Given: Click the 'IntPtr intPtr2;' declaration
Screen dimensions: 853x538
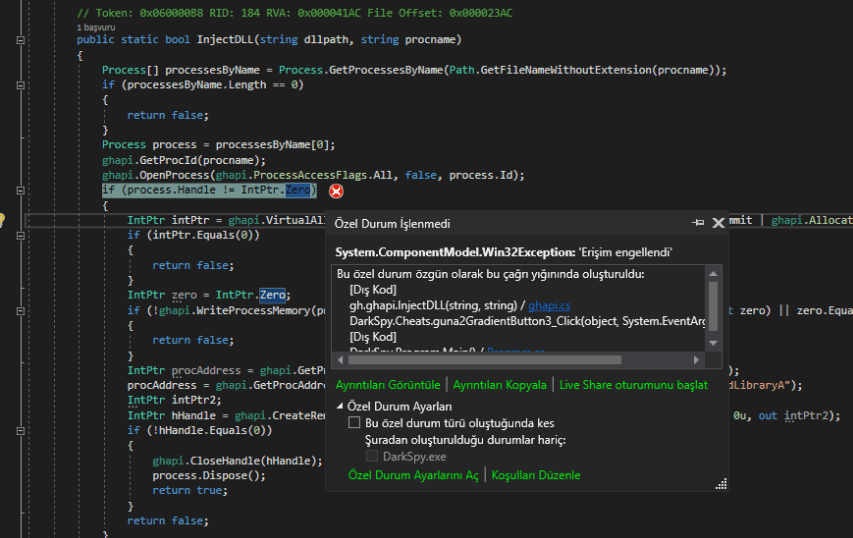Looking at the screenshot, I should tap(174, 400).
